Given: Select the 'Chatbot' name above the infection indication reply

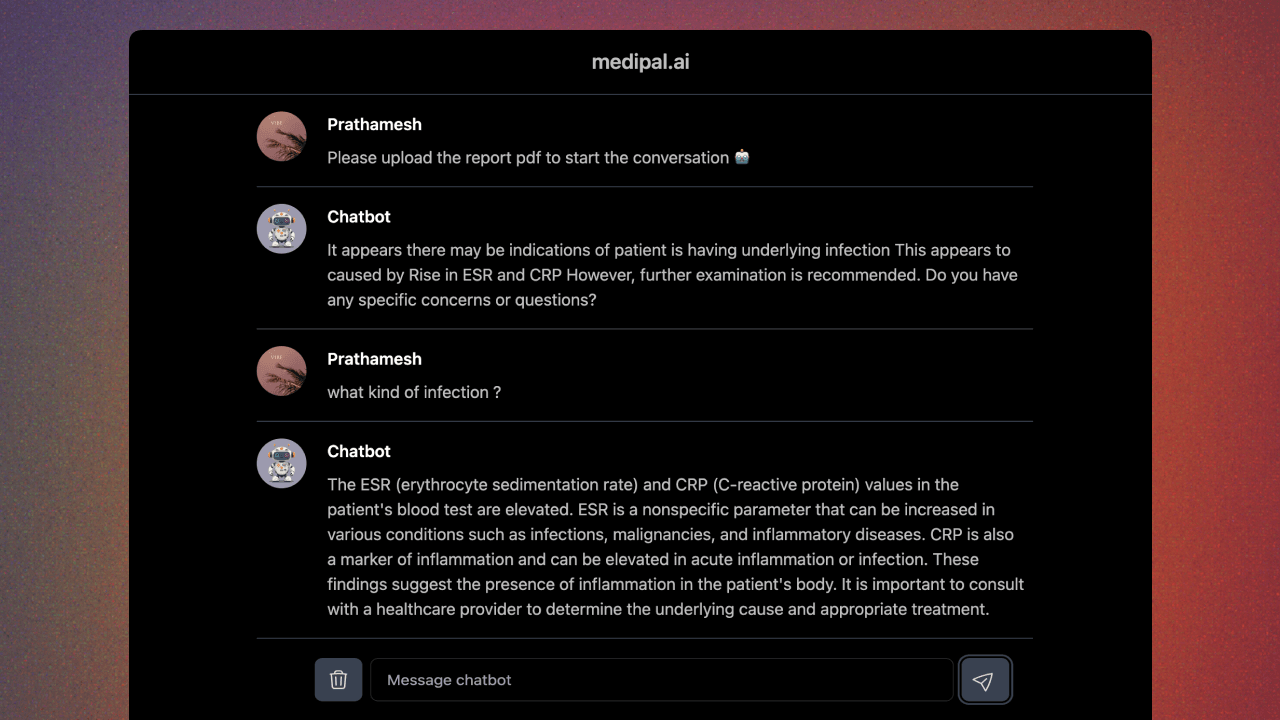Looking at the screenshot, I should [x=359, y=217].
